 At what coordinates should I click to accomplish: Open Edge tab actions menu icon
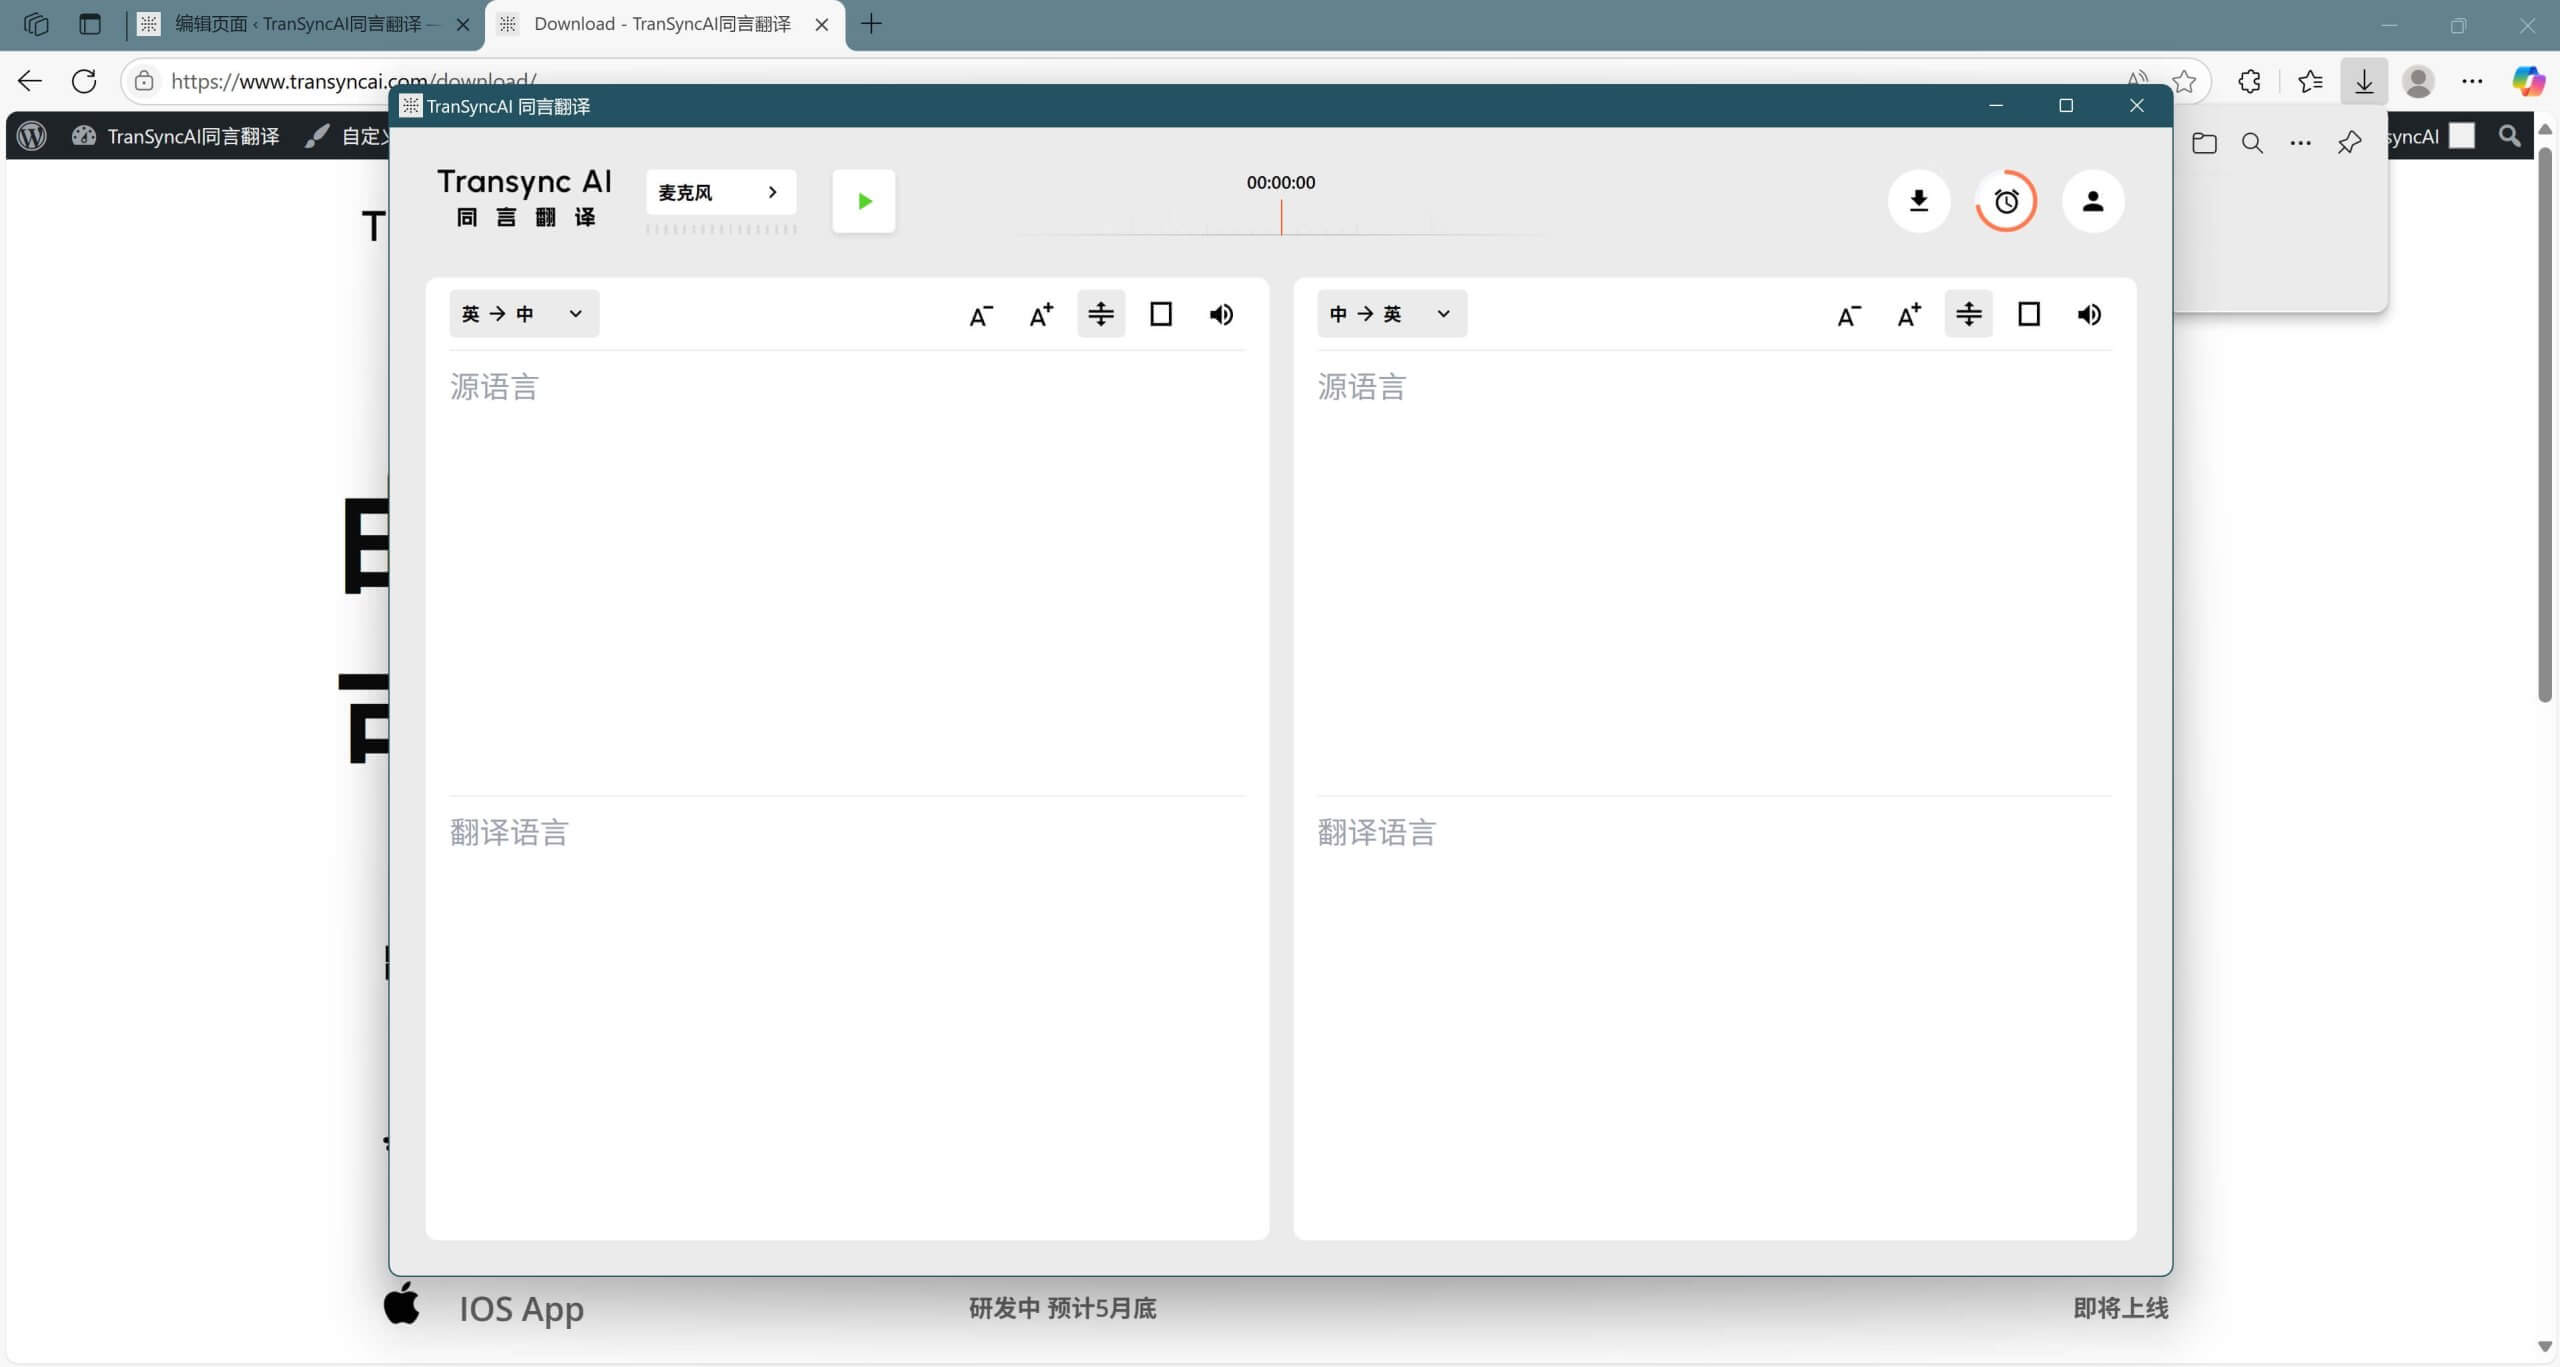click(90, 24)
